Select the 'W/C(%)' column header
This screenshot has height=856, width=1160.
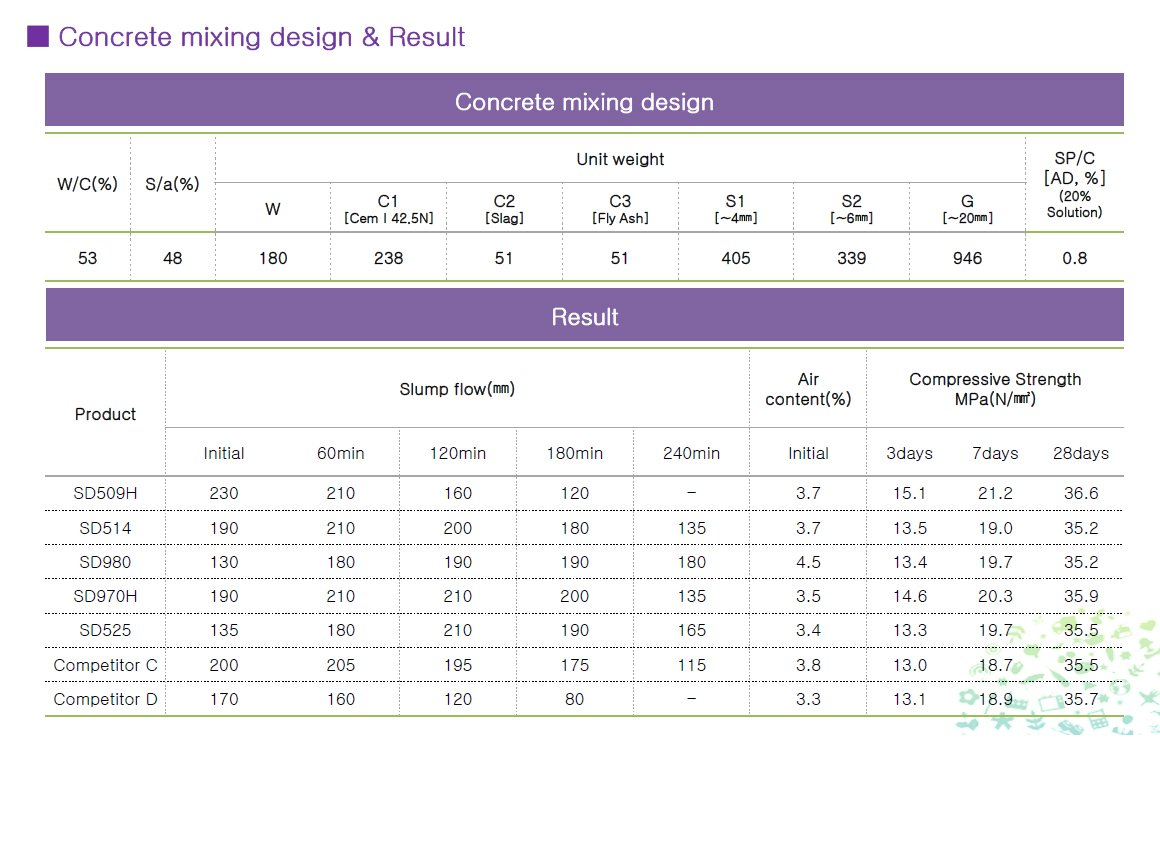pyautogui.click(x=87, y=183)
